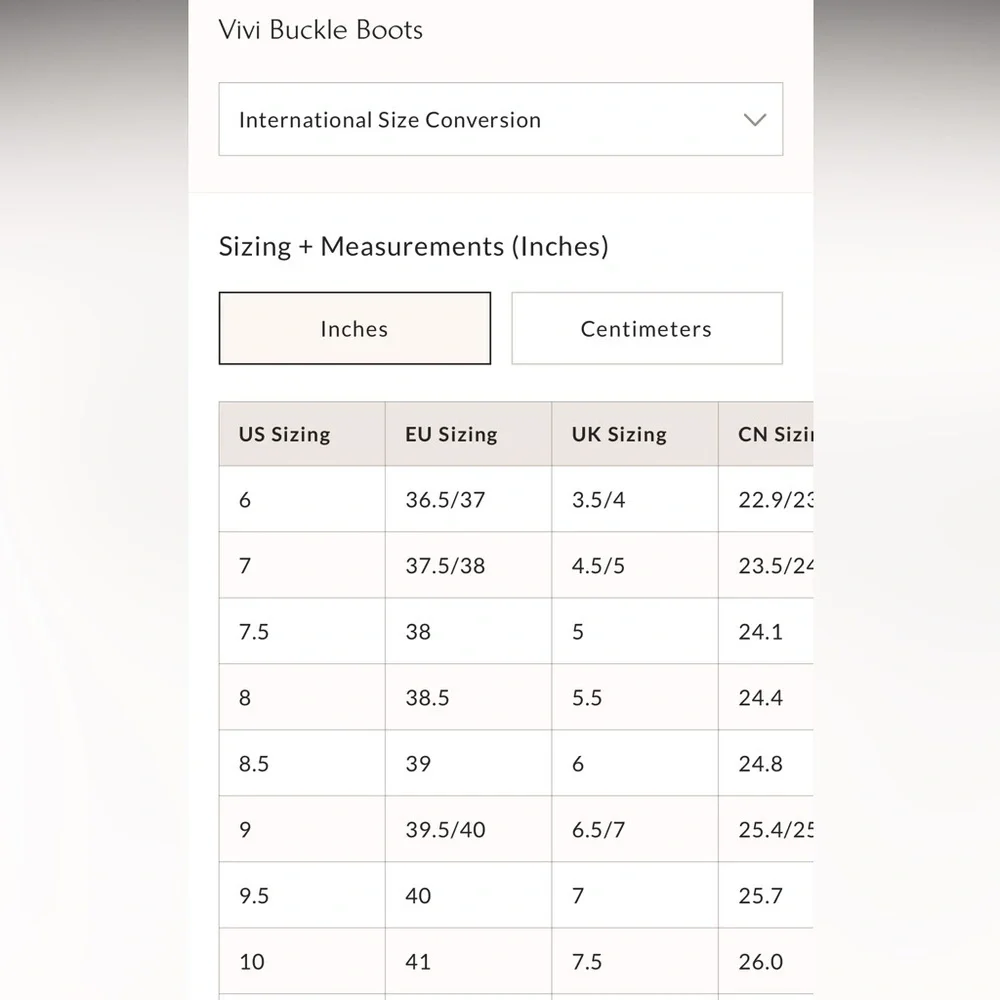Select the CN Sizing column header
Viewport: 1000px width, 1000px height.
click(x=775, y=434)
